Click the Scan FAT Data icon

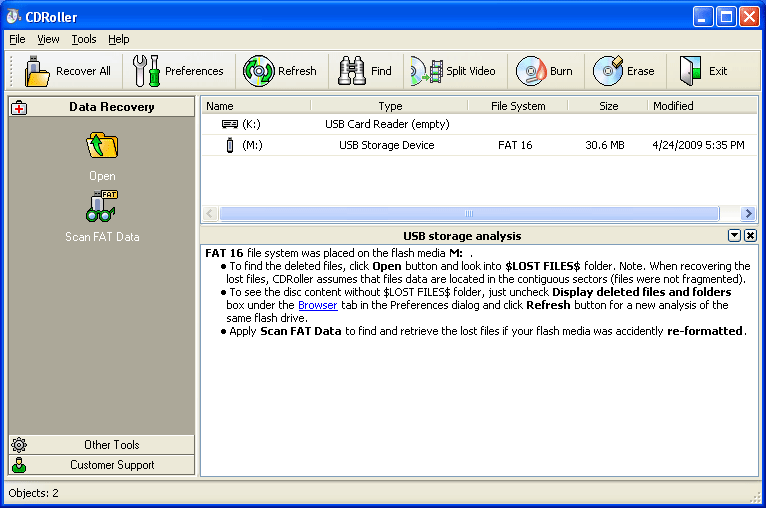(x=102, y=206)
